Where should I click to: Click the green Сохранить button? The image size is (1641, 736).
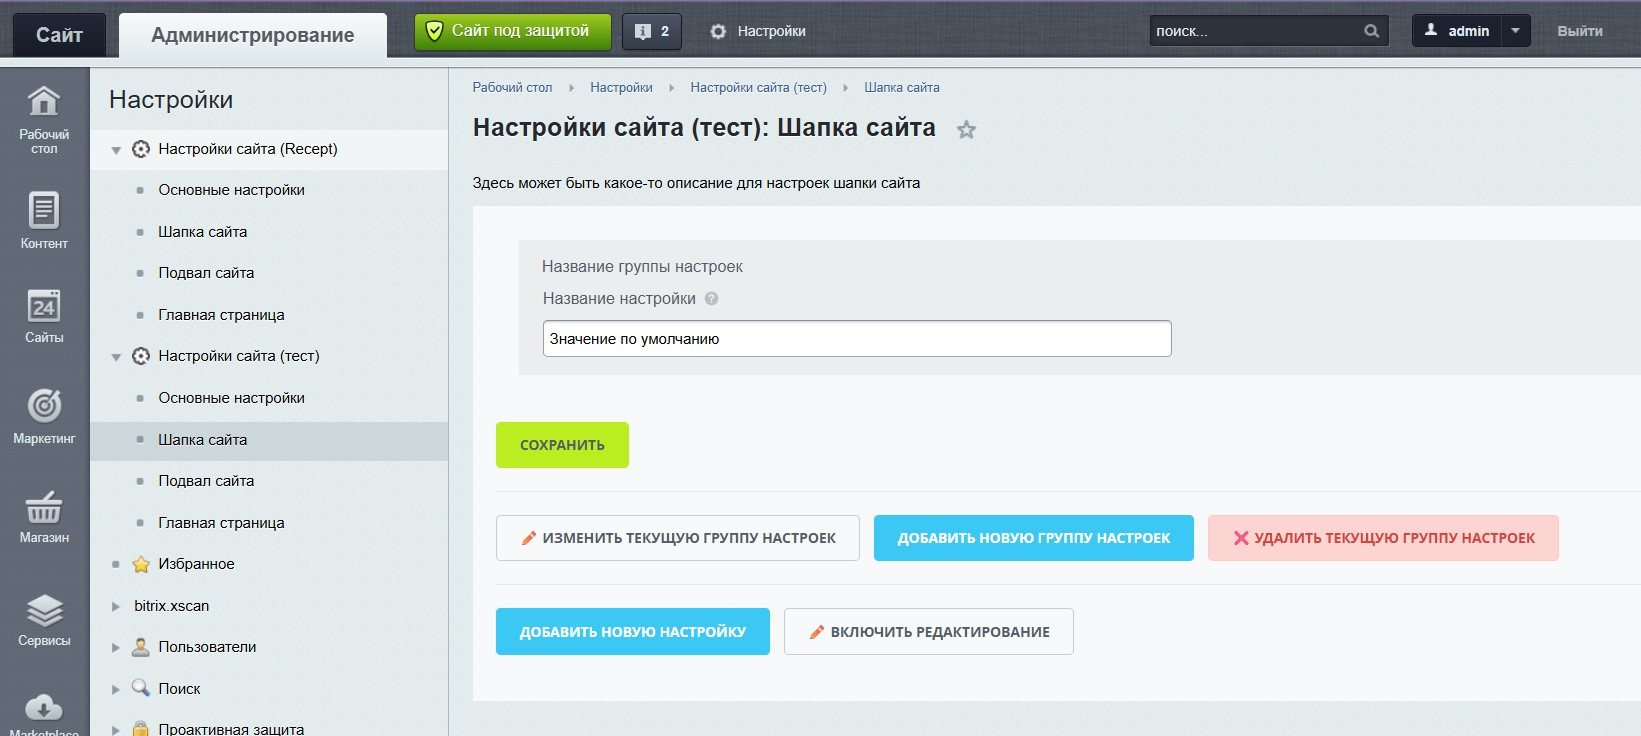(x=562, y=445)
